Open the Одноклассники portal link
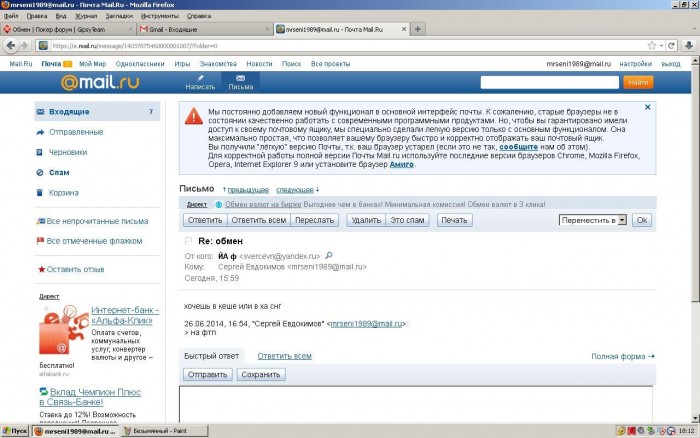 (x=140, y=64)
